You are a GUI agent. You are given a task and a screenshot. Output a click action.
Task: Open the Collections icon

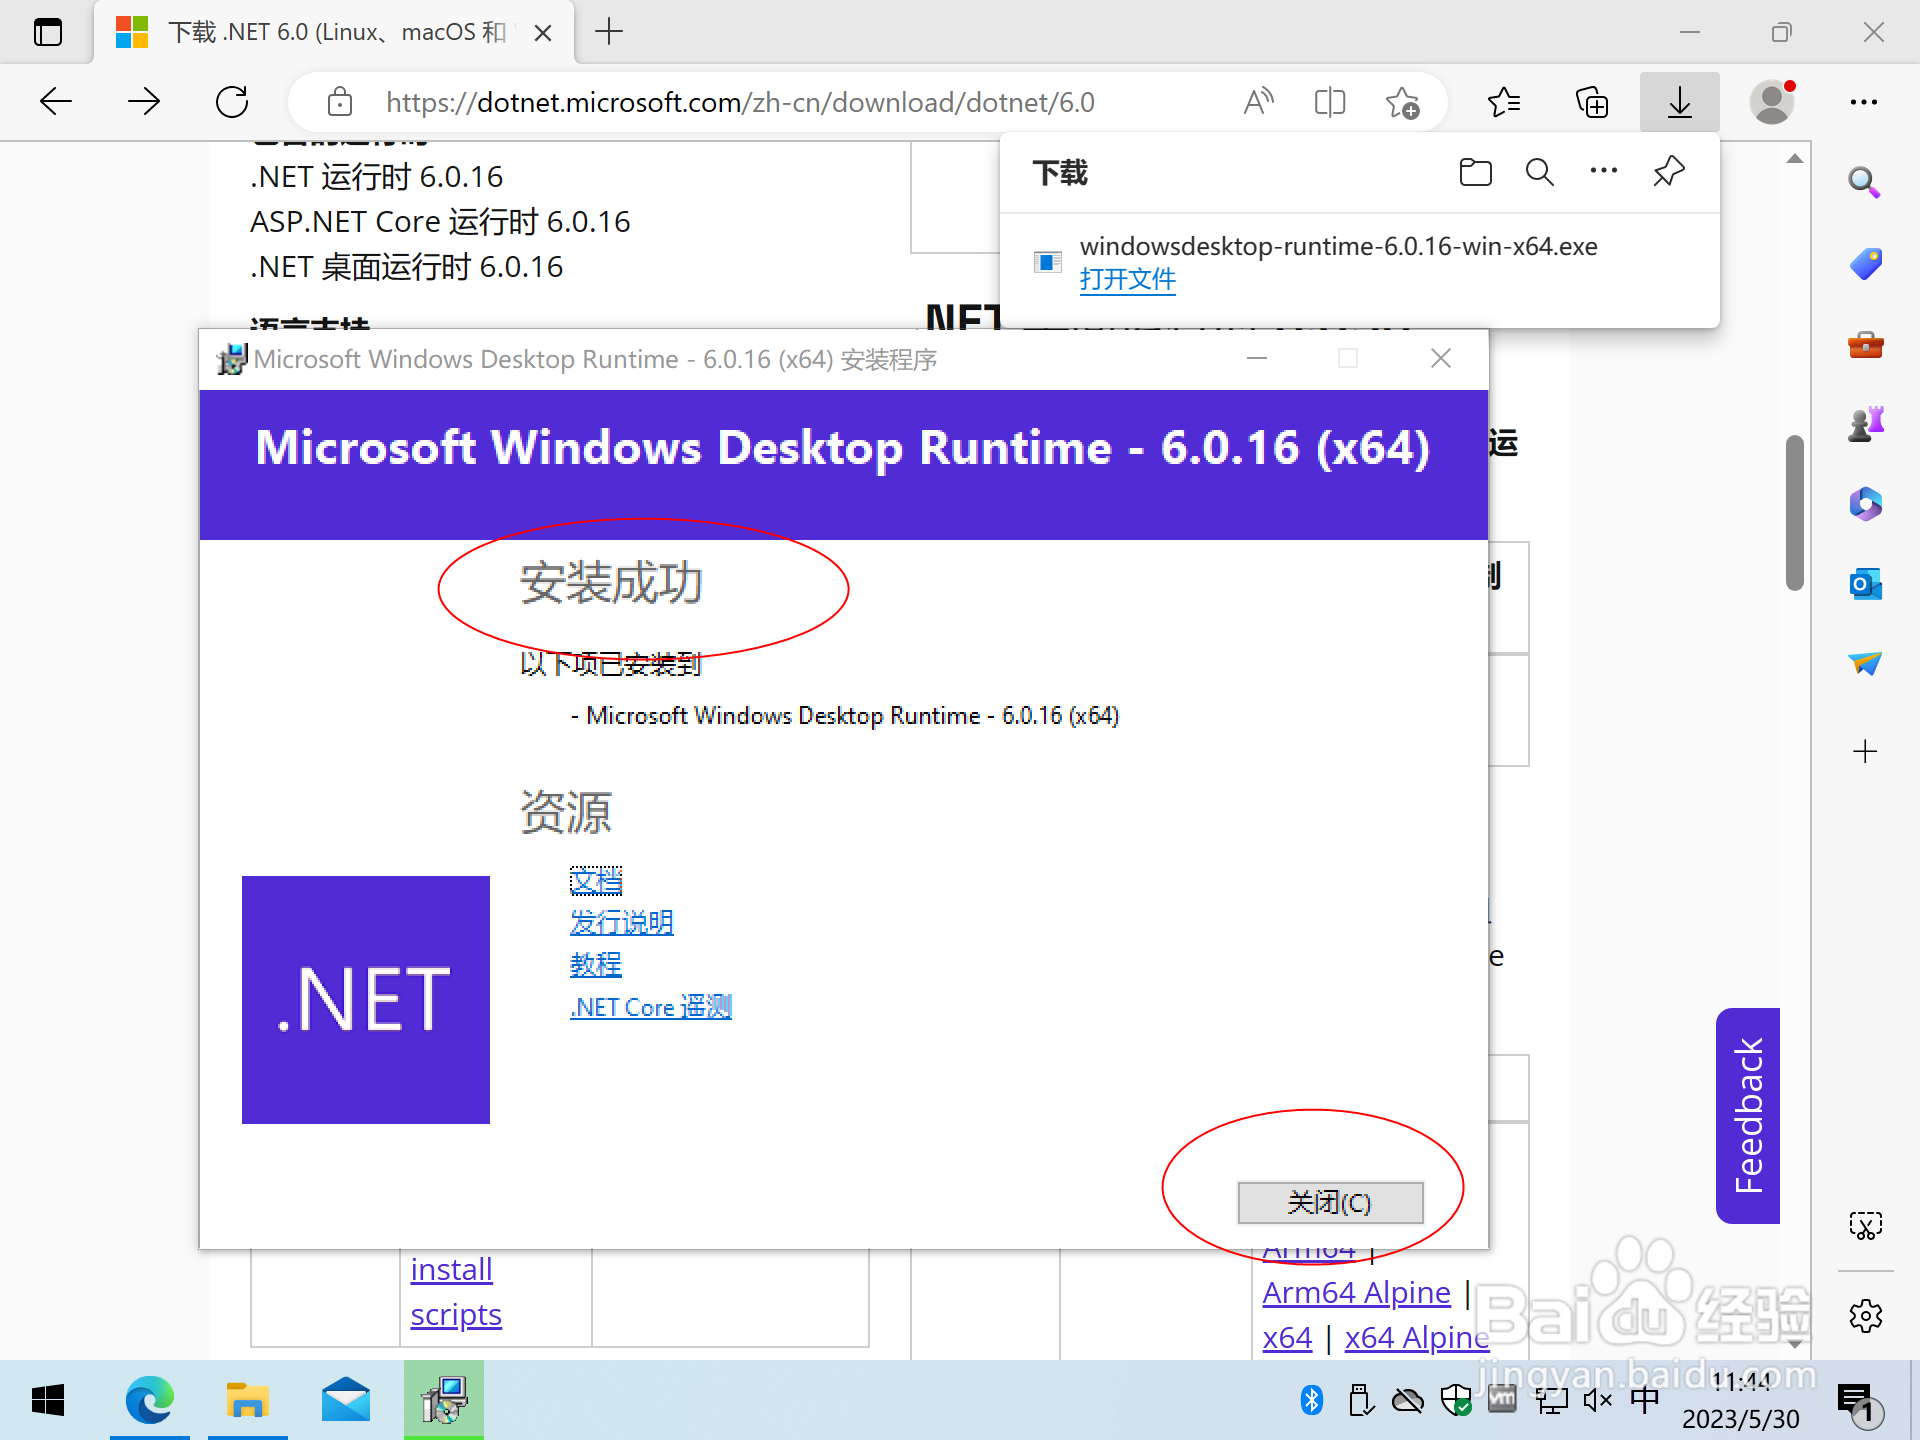point(1591,102)
